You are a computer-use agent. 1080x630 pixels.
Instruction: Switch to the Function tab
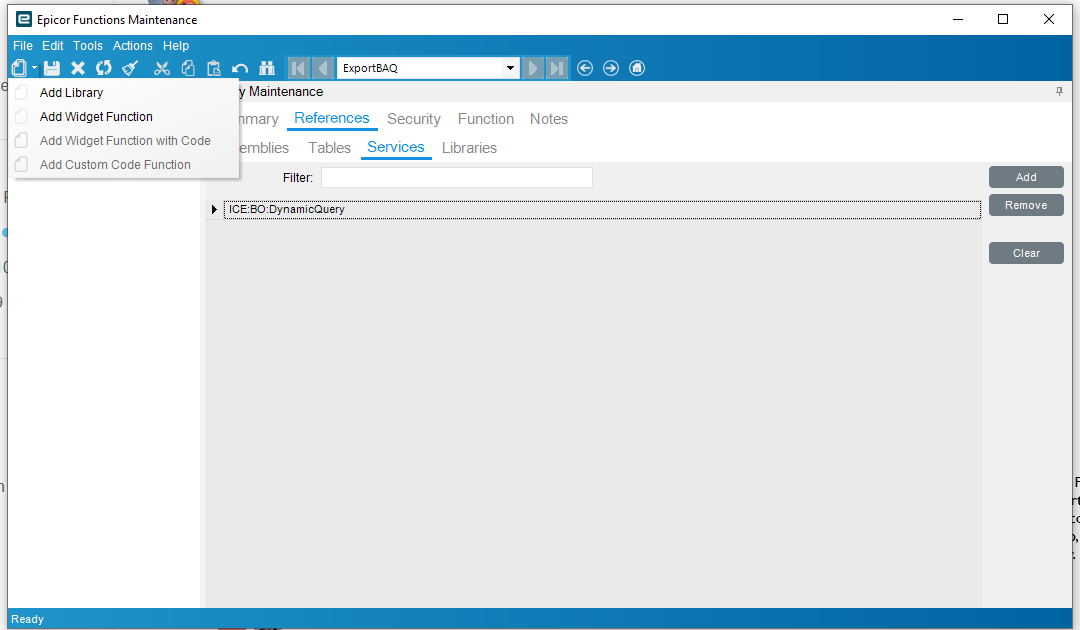click(x=486, y=119)
